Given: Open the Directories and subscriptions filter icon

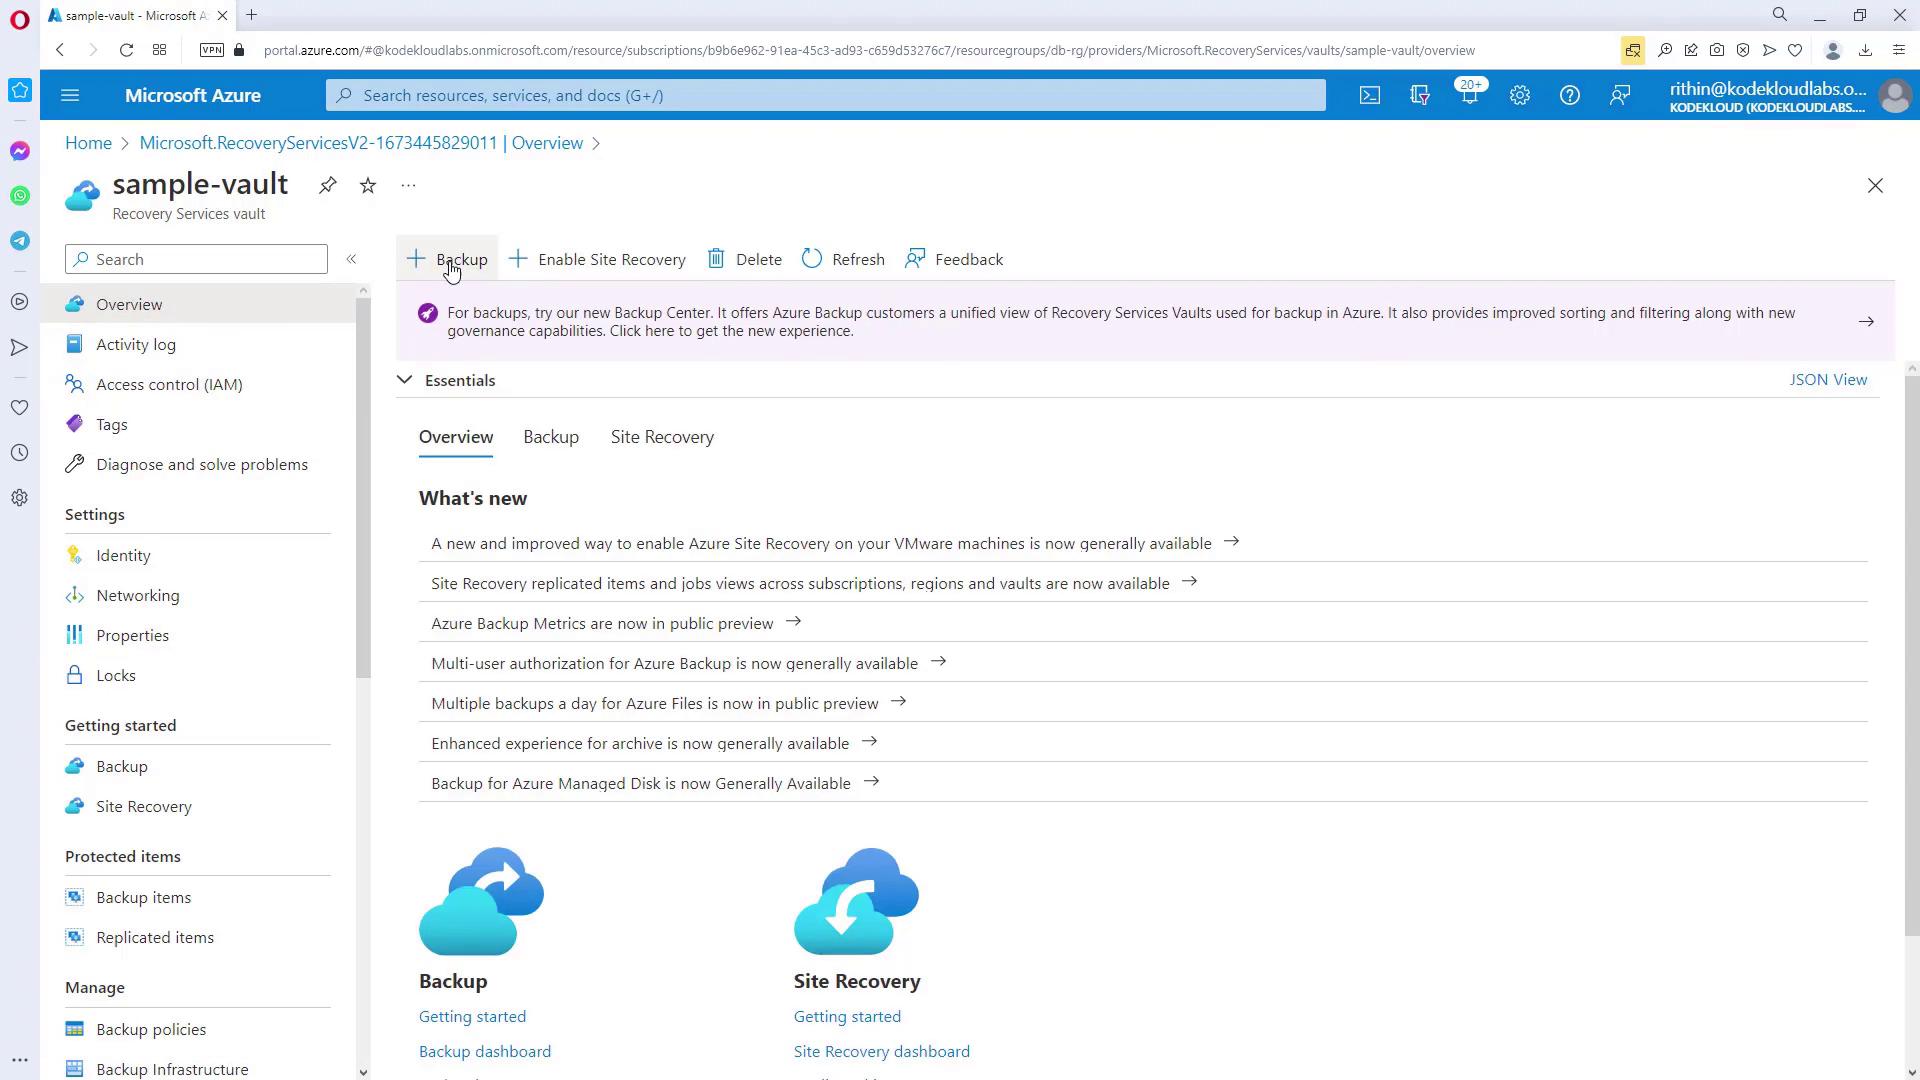Looking at the screenshot, I should [1419, 95].
